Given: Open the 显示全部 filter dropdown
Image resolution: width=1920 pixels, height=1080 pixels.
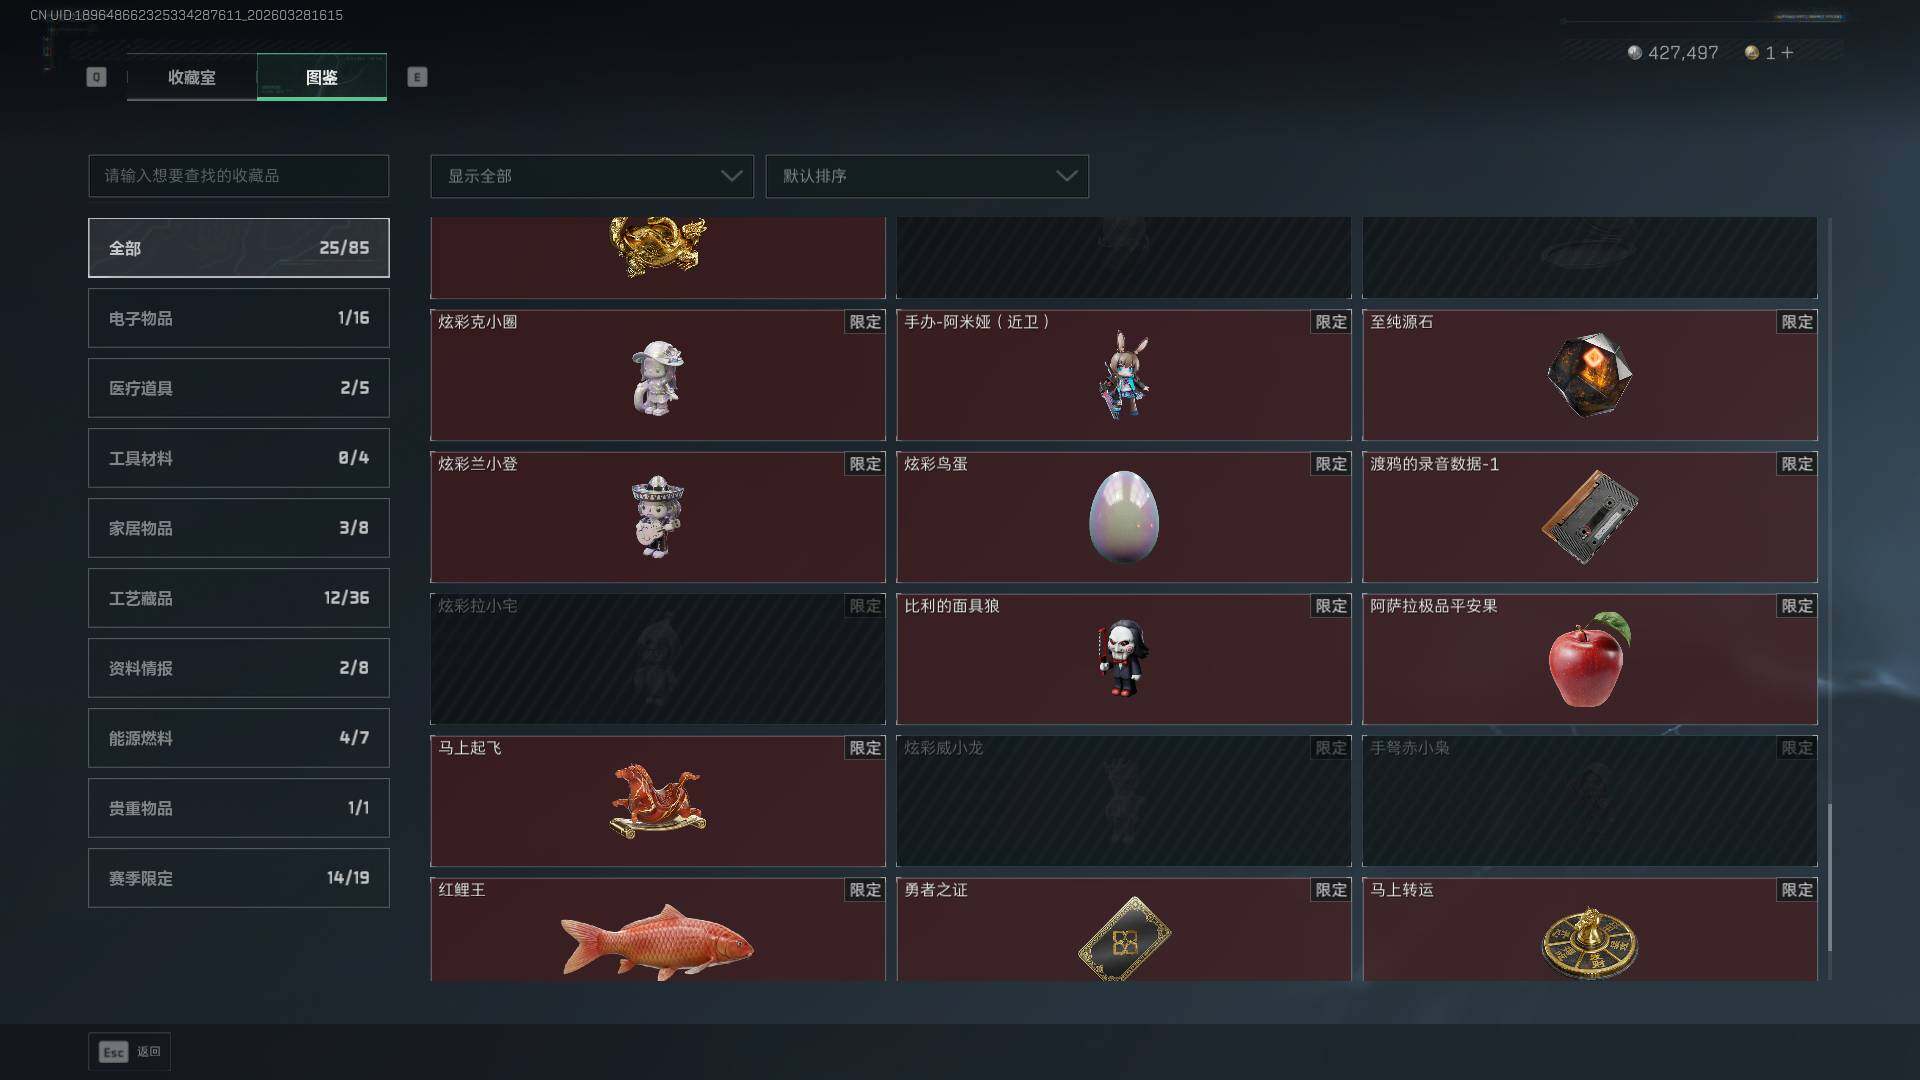Looking at the screenshot, I should pos(592,176).
